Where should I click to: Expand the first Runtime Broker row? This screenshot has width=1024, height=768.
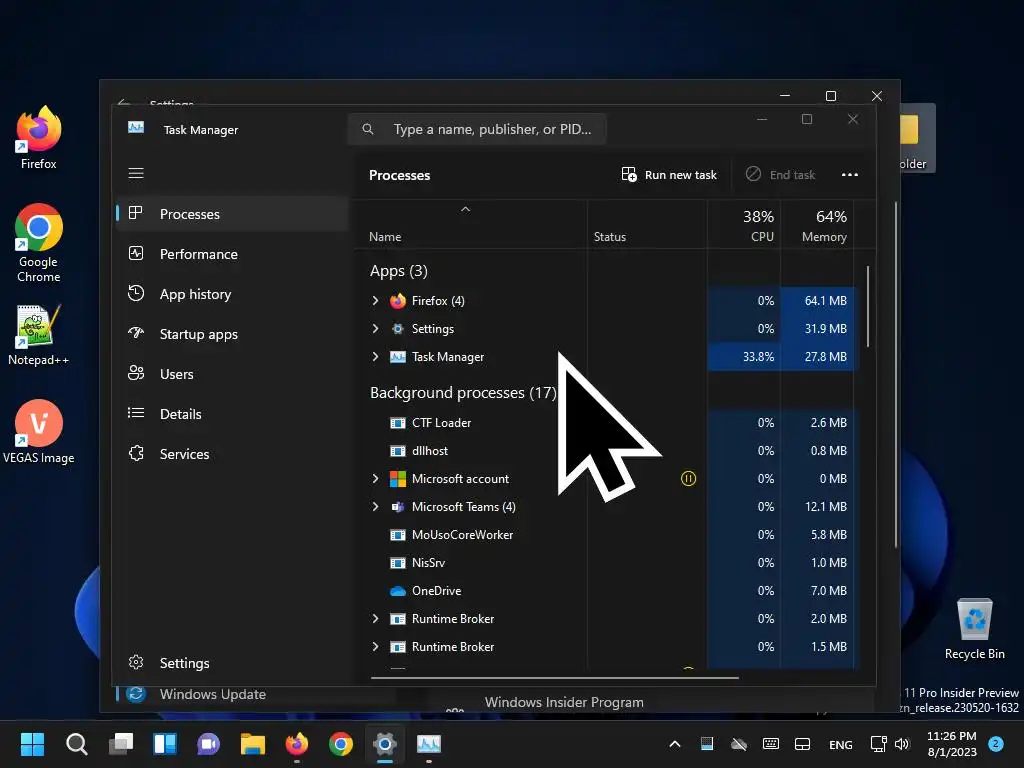click(375, 618)
